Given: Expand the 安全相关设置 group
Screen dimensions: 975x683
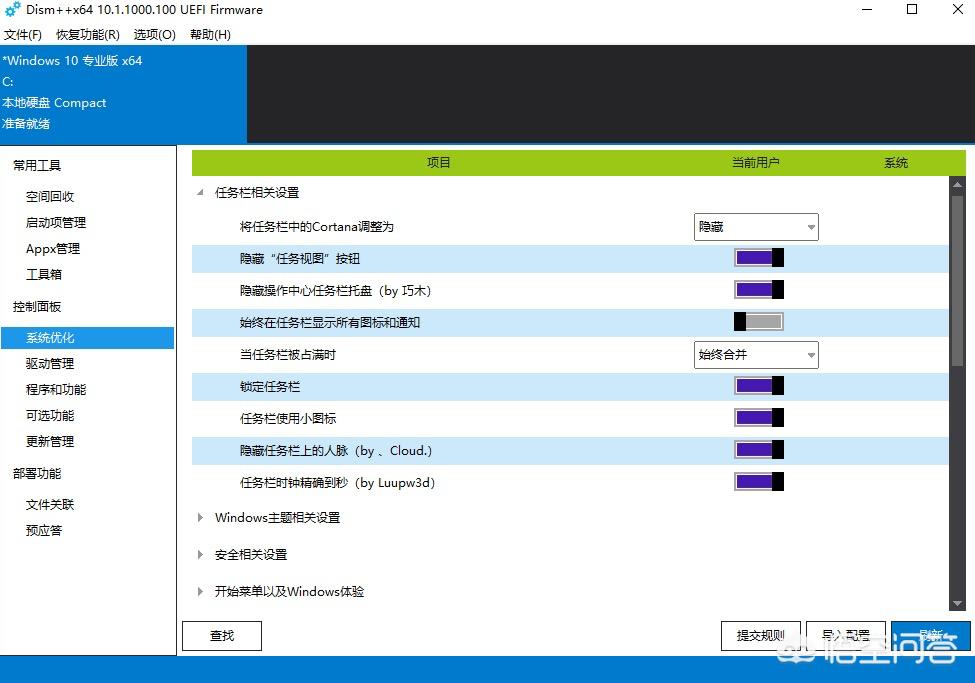Looking at the screenshot, I should pos(200,554).
